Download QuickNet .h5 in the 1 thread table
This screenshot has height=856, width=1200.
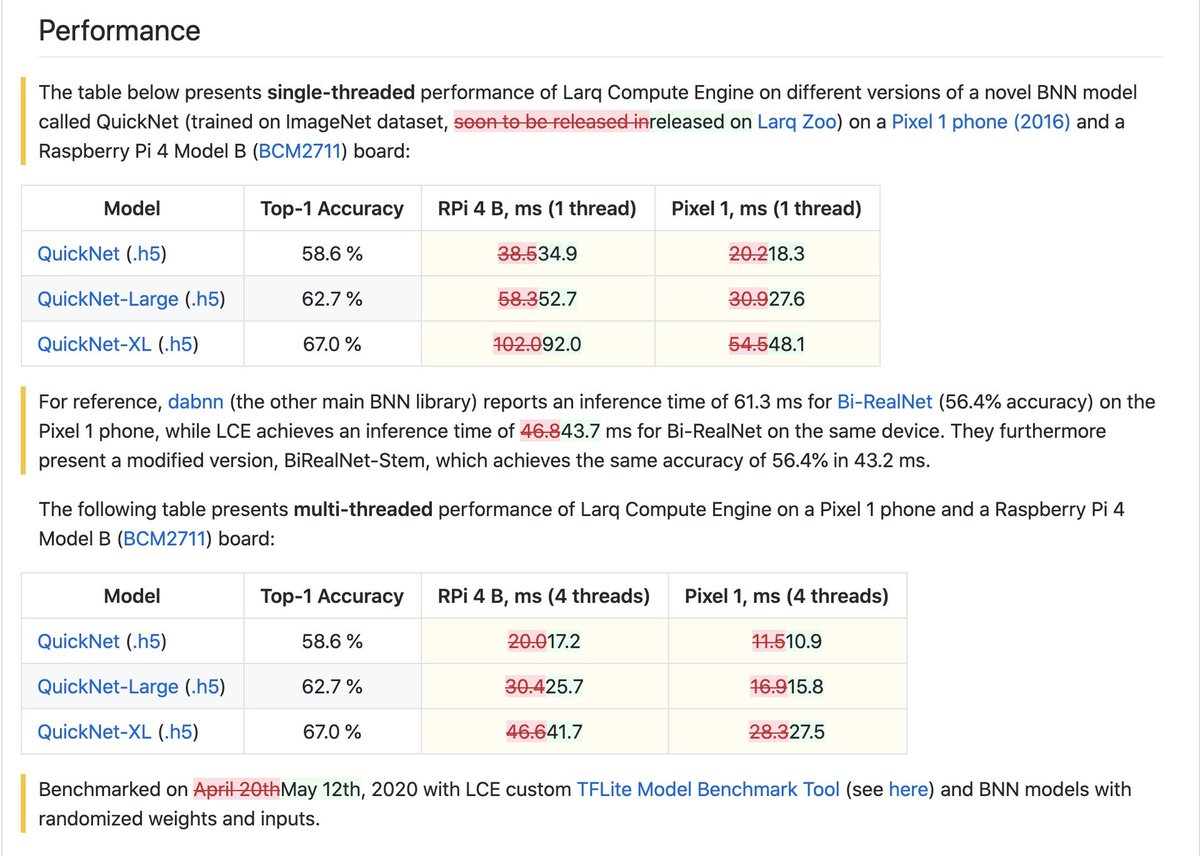(146, 254)
